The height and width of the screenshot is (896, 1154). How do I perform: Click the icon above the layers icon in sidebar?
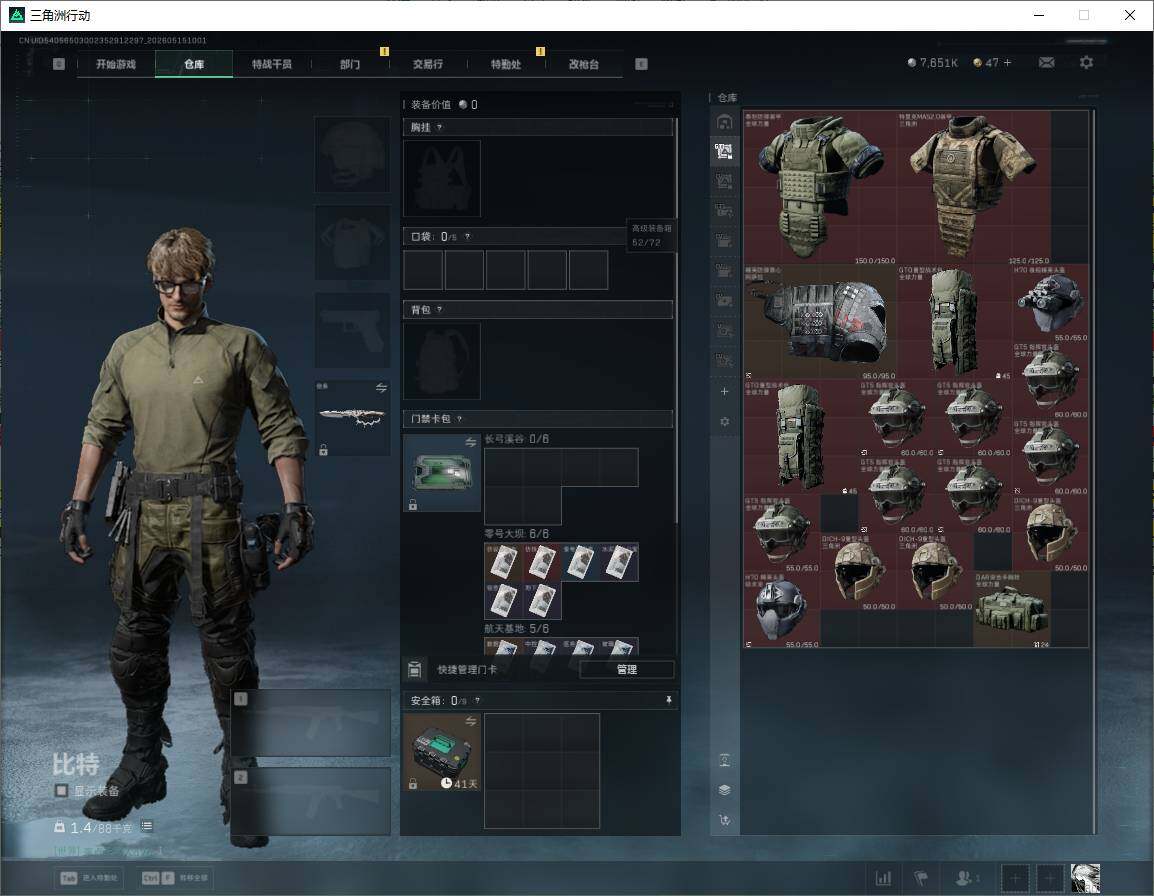(724, 760)
